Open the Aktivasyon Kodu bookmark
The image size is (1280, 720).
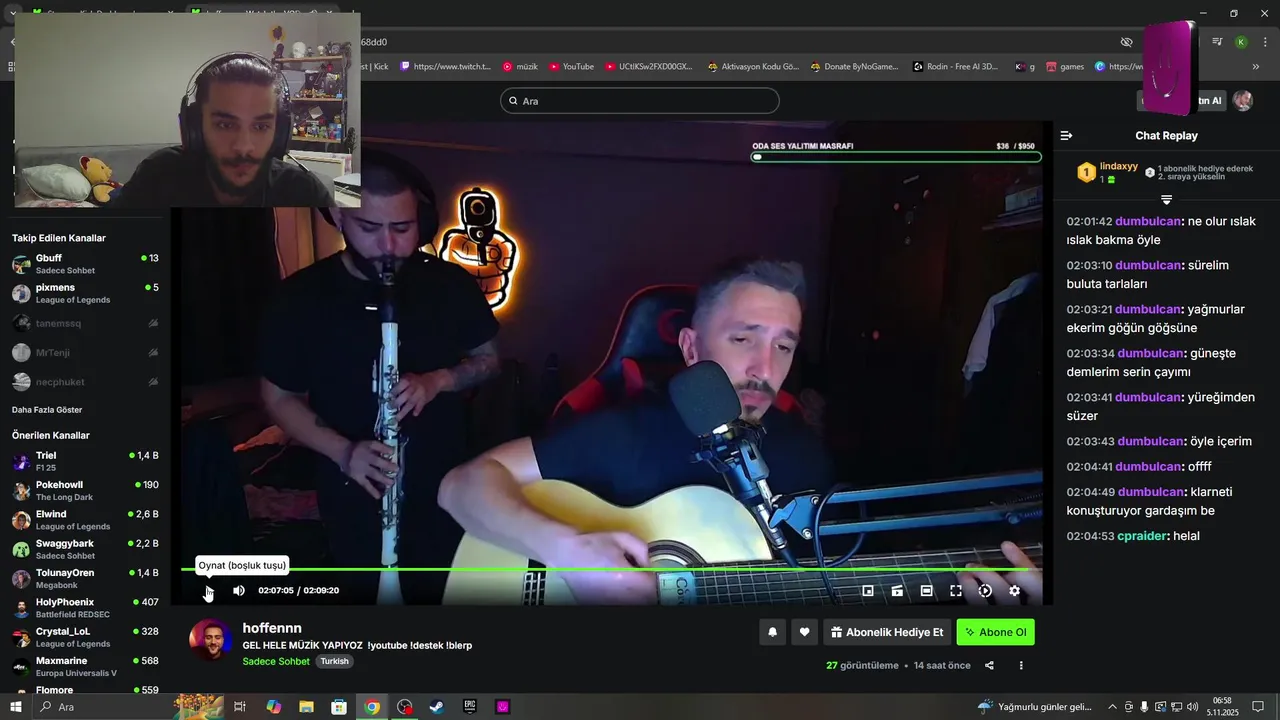753,67
